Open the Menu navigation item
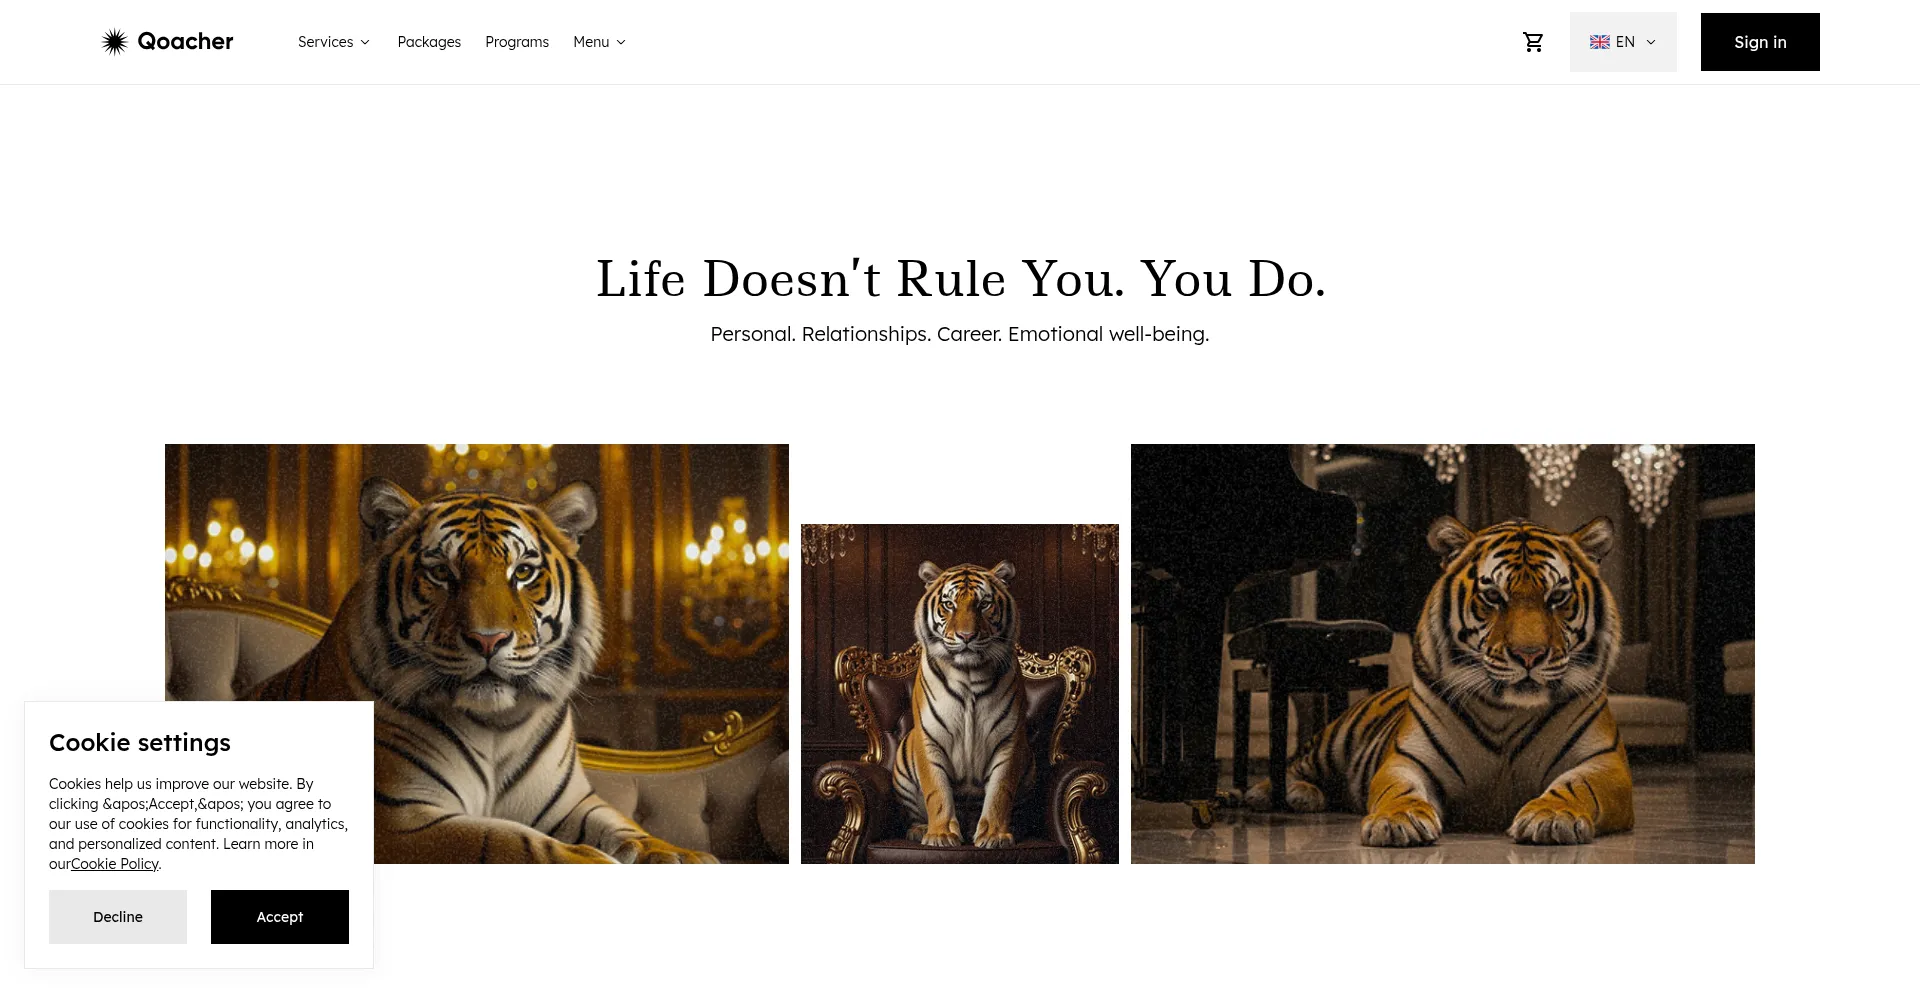 click(599, 42)
